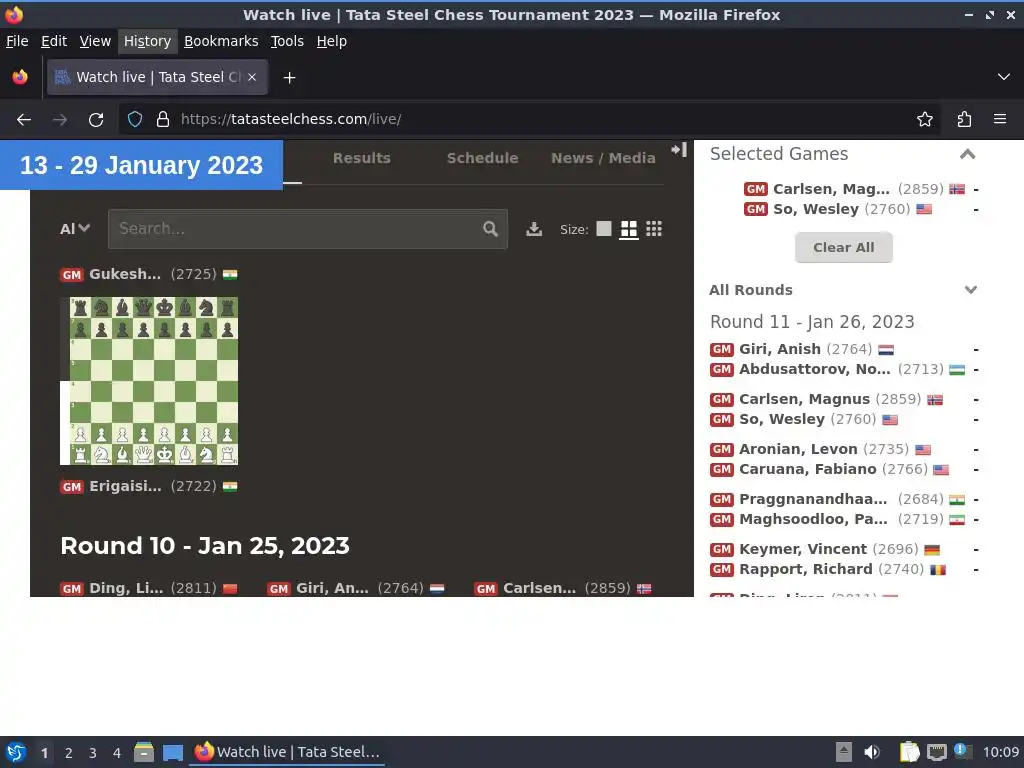Image resolution: width=1024 pixels, height=768 pixels.
Task: Open the taskbar start menu icon
Action: point(16,752)
